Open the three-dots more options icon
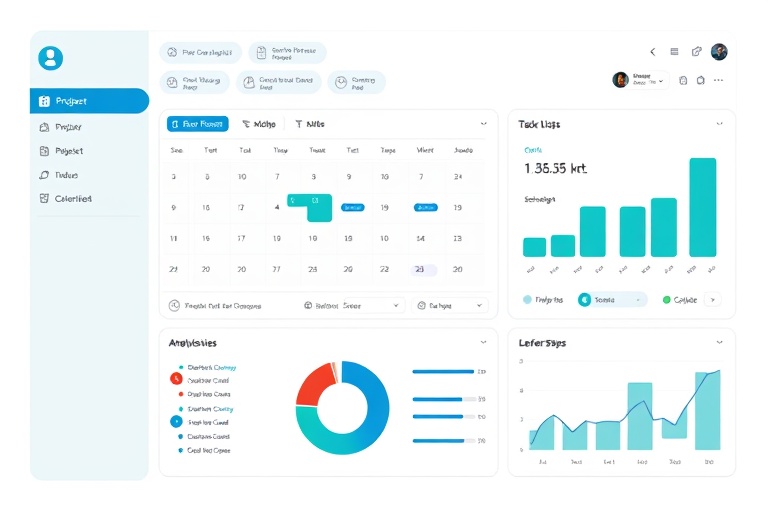 [718, 80]
